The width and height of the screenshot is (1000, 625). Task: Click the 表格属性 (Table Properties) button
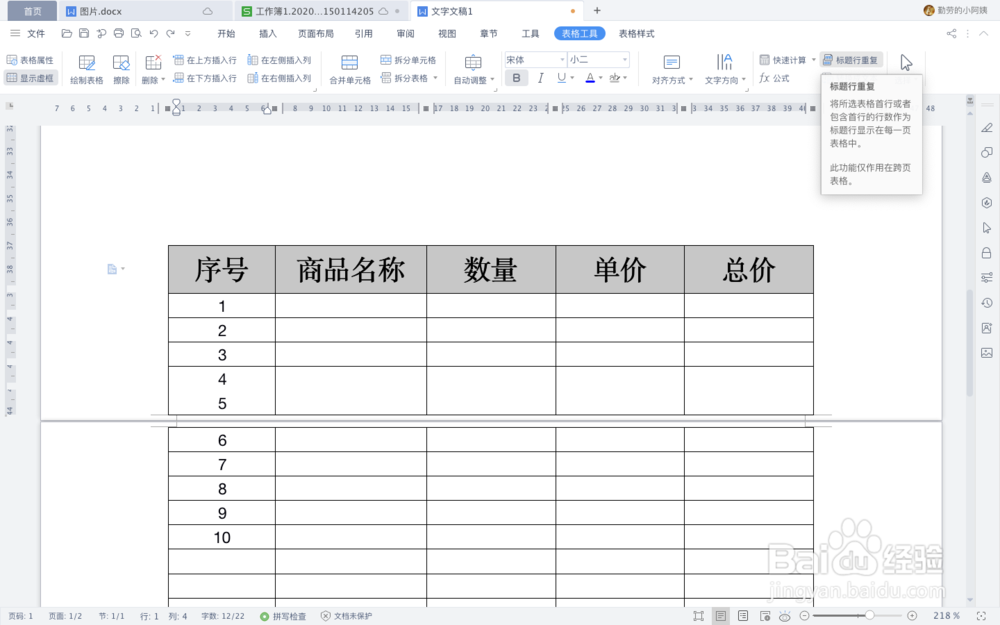pyautogui.click(x=31, y=59)
